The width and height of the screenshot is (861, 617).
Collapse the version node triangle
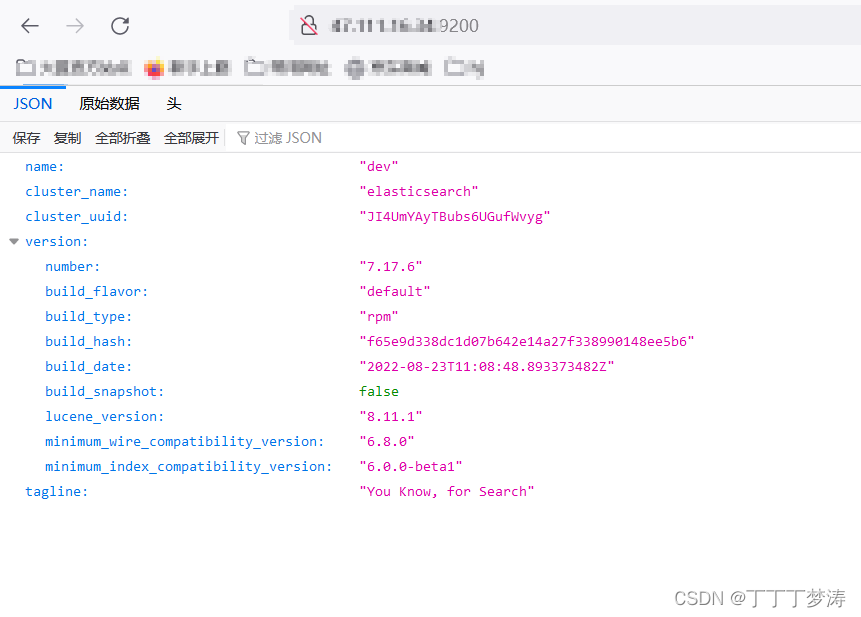[x=14, y=241]
